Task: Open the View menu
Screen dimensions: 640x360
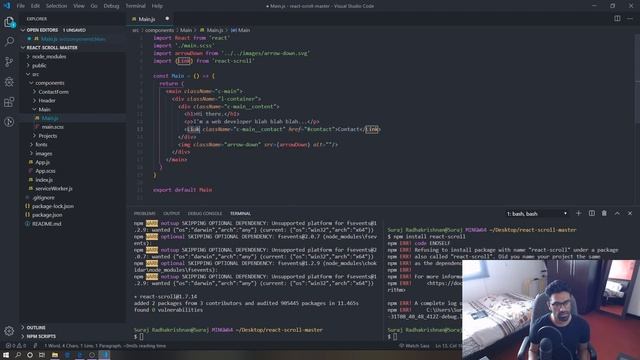Action: point(79,6)
